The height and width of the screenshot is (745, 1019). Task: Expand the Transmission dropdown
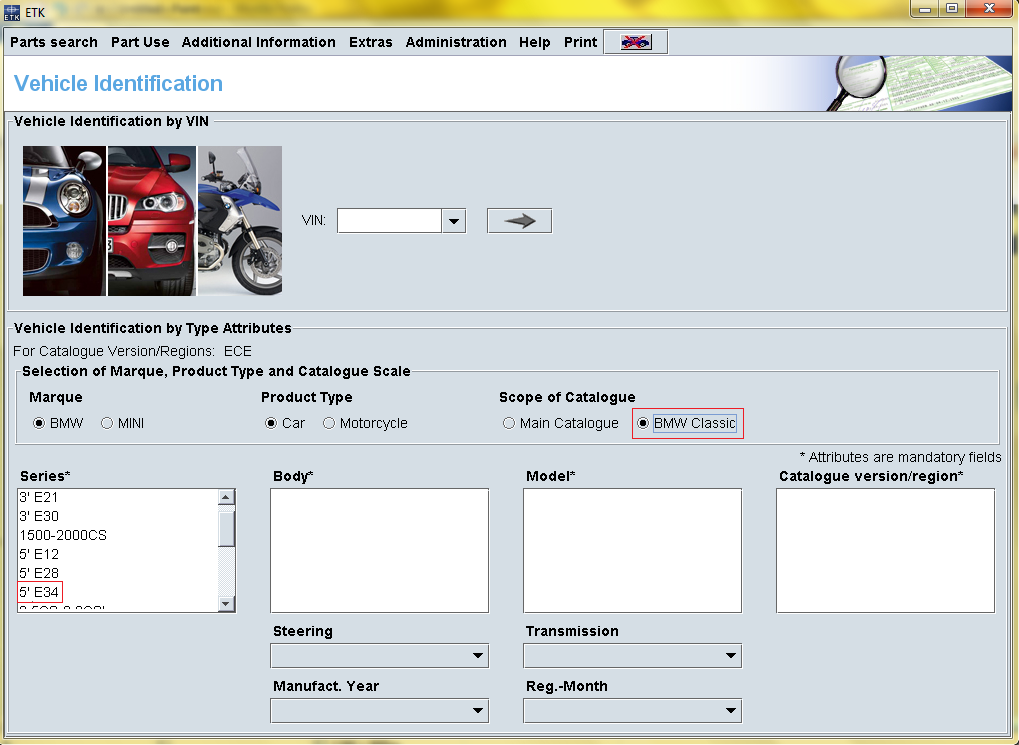(632, 655)
